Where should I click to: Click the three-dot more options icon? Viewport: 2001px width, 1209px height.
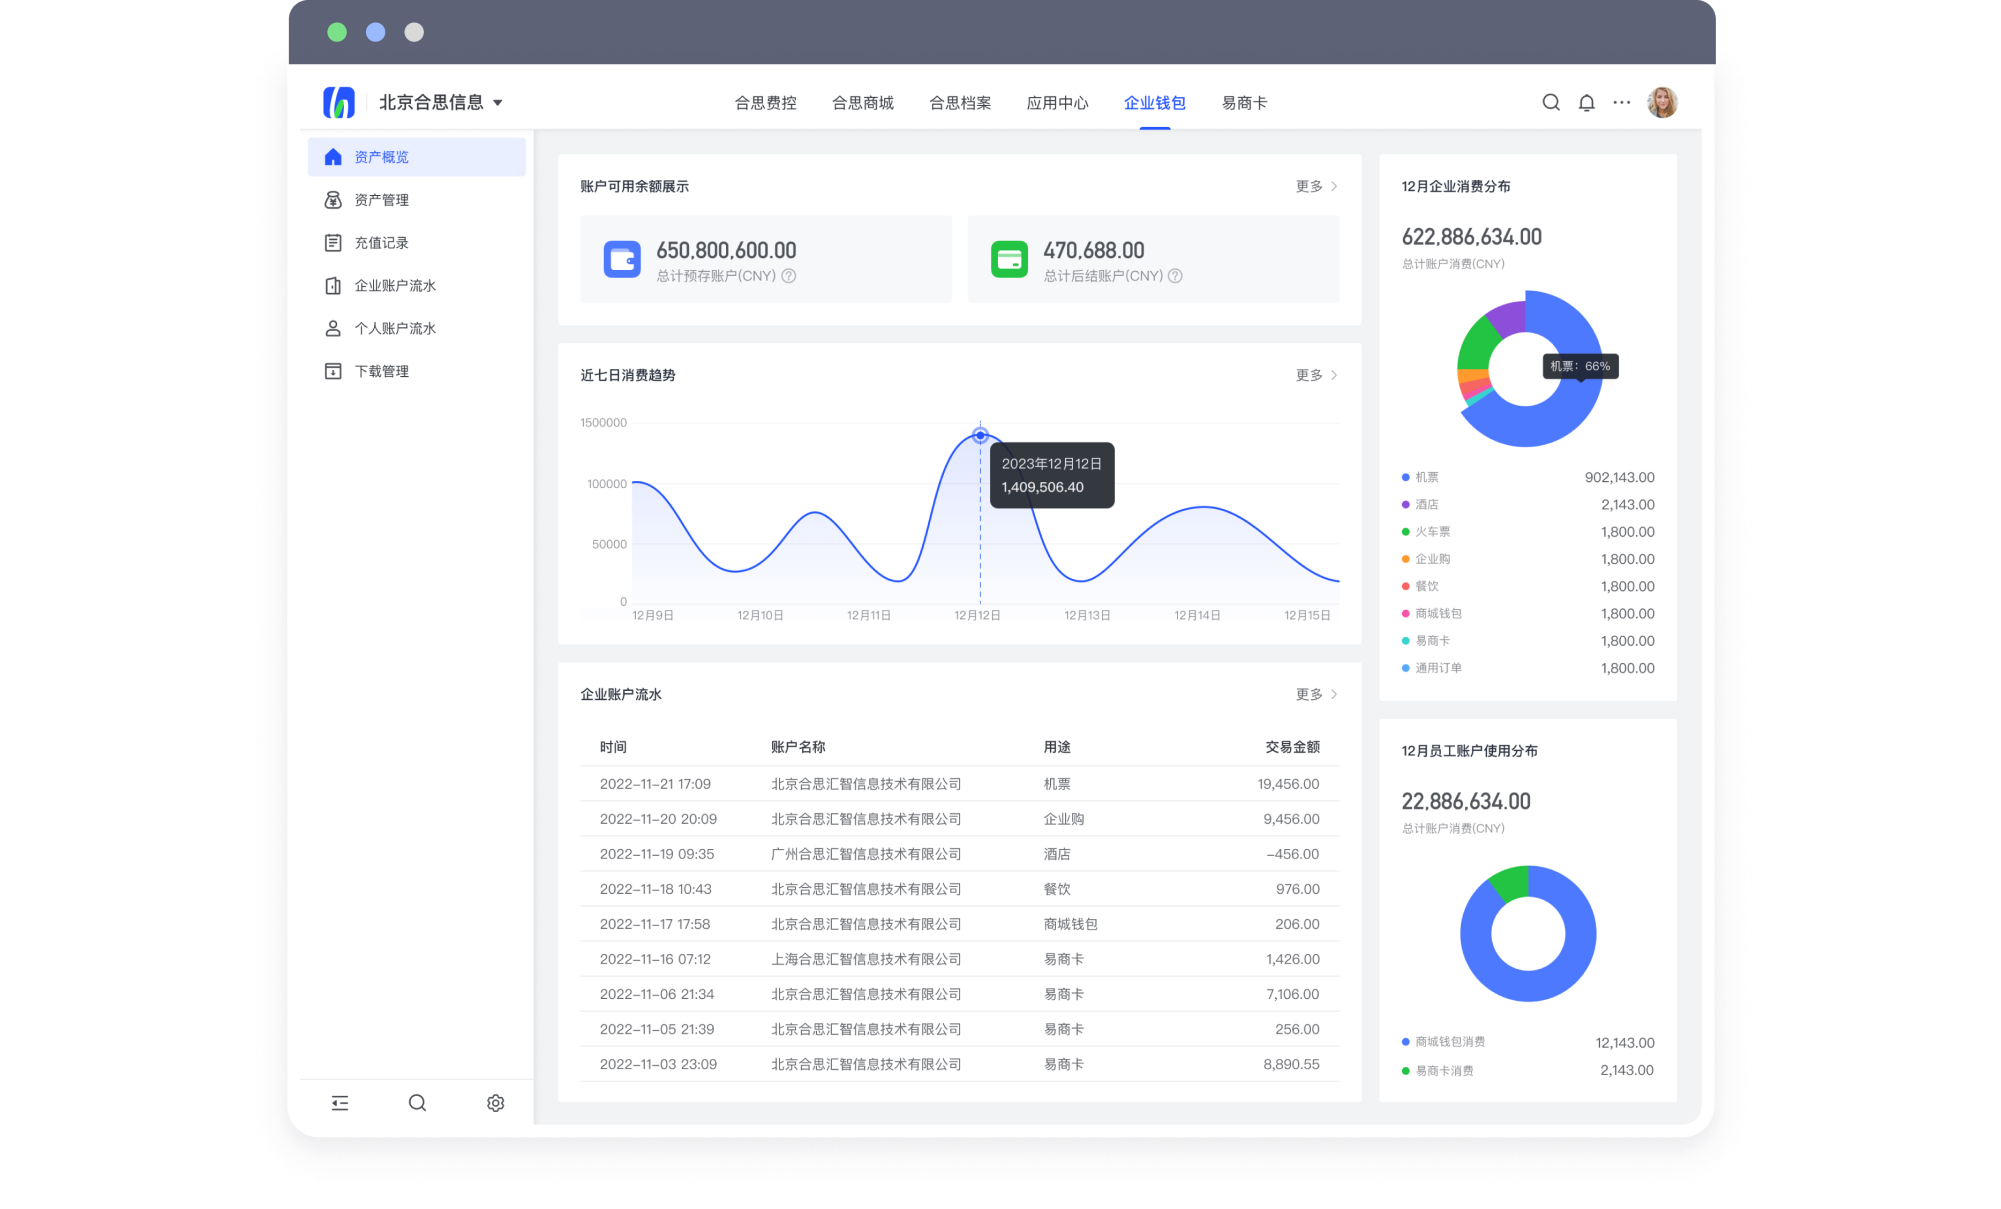tap(1621, 102)
